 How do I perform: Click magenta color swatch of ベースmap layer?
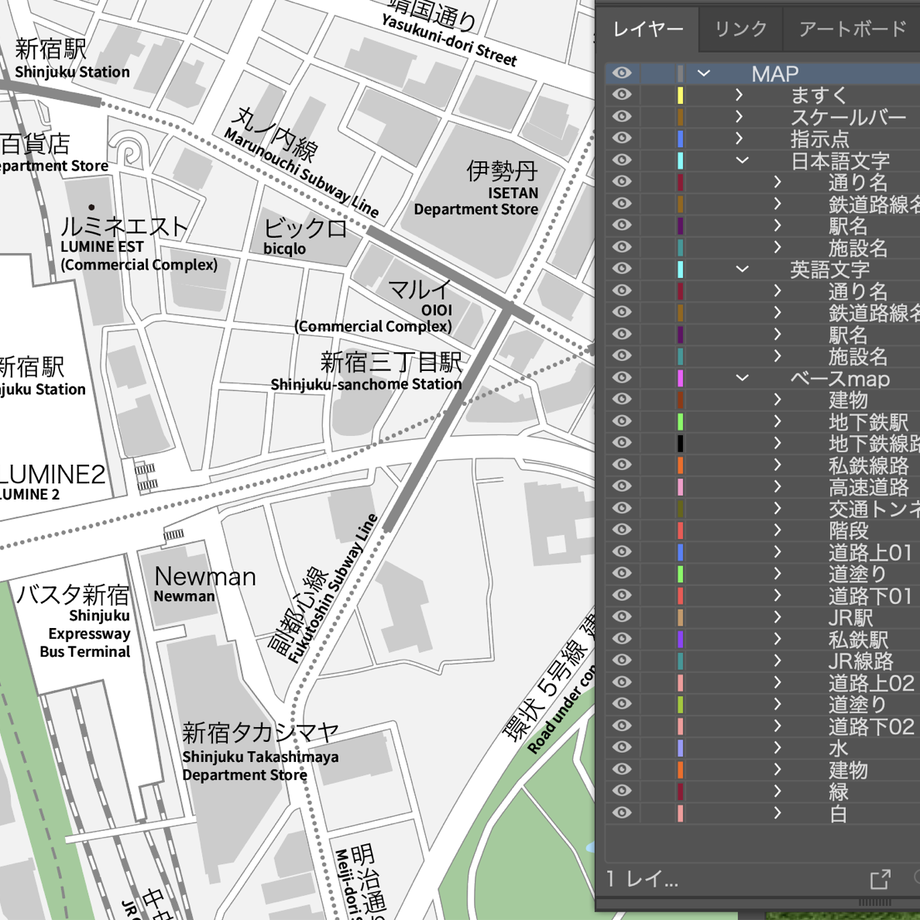(680, 377)
